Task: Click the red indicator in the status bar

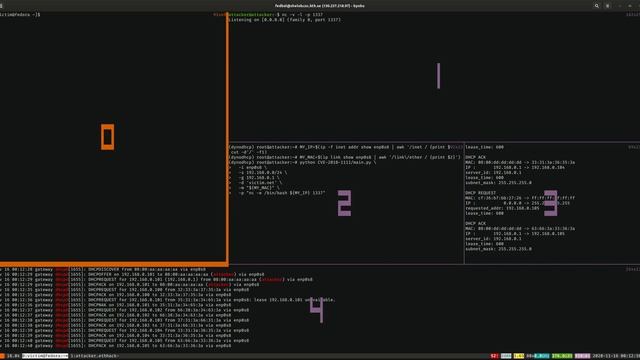Action: [494, 356]
